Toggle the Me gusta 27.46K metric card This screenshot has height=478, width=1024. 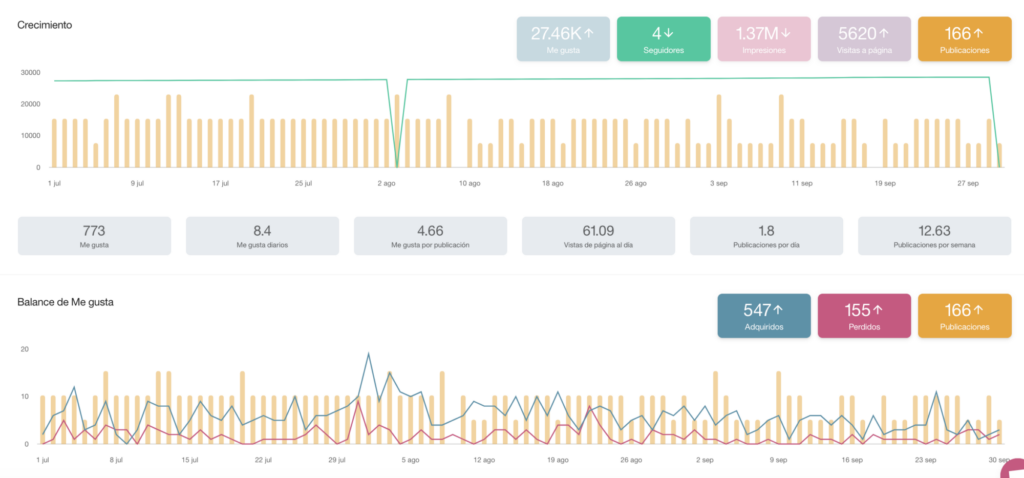click(x=563, y=39)
